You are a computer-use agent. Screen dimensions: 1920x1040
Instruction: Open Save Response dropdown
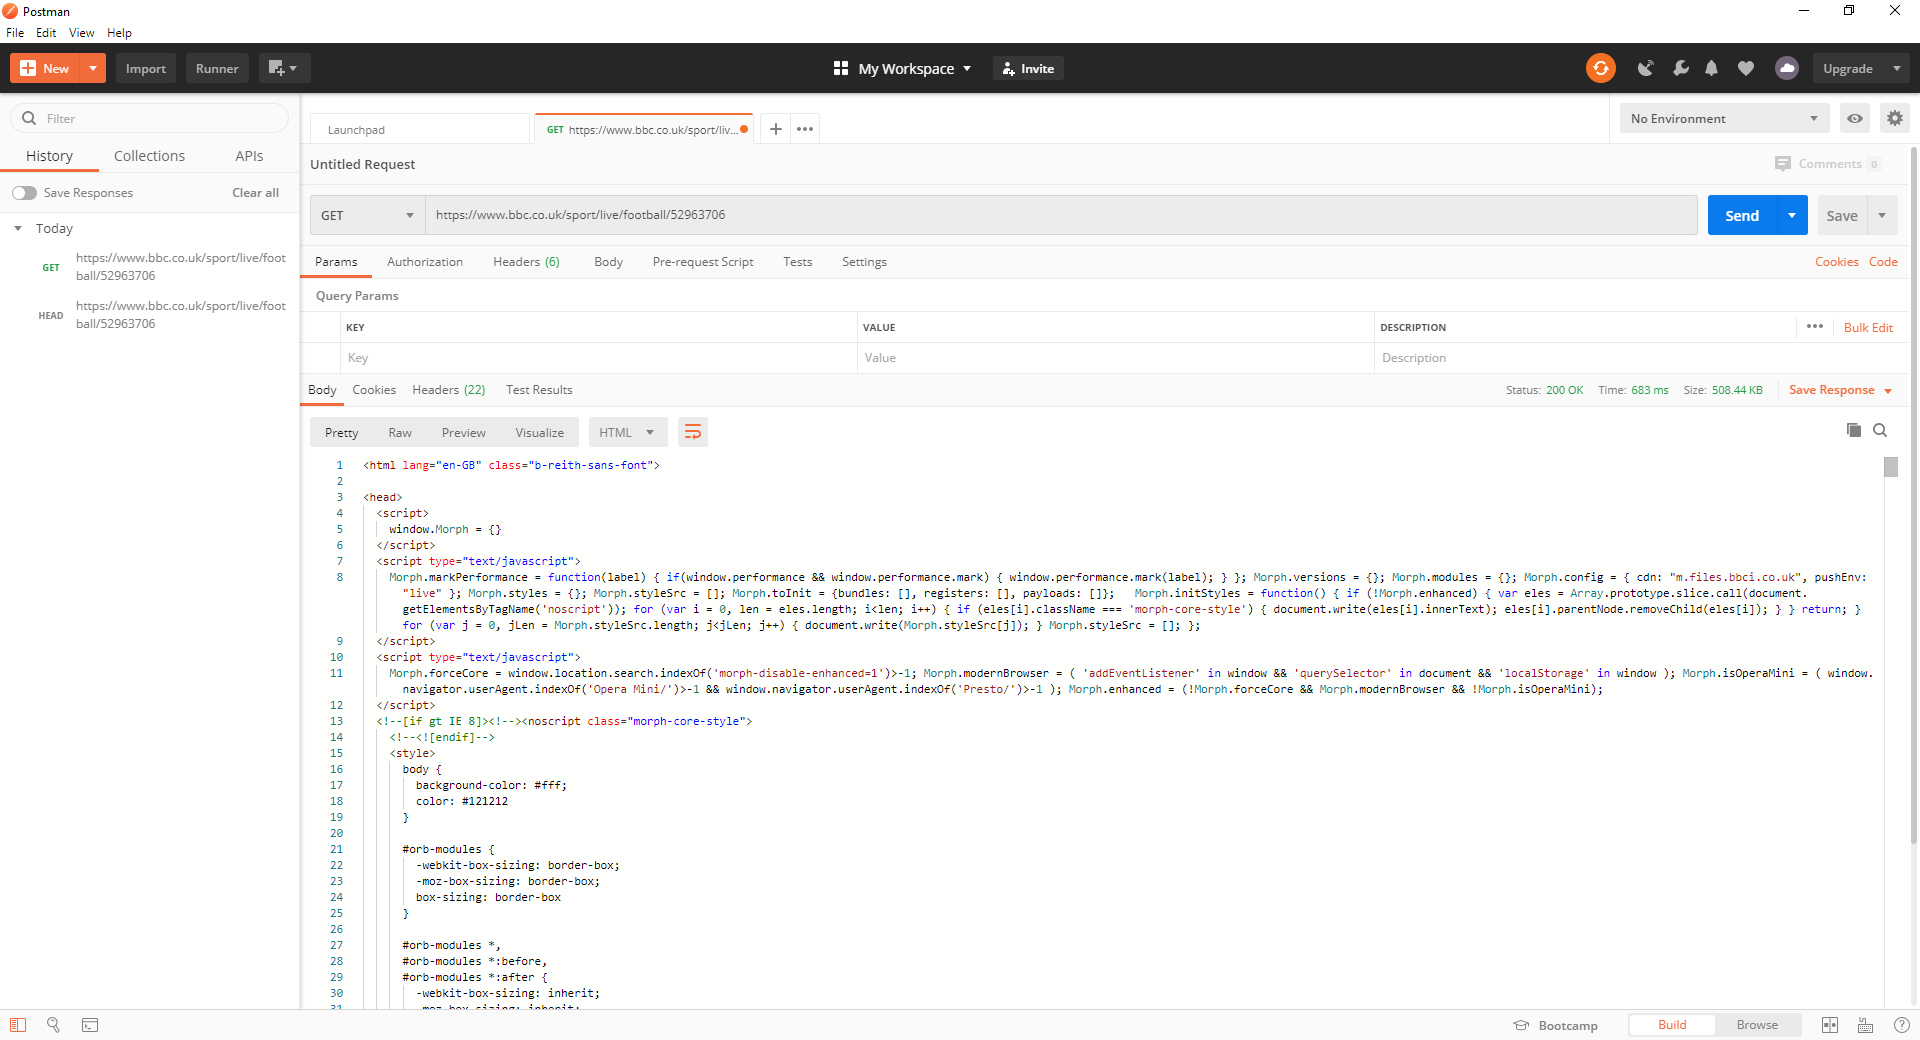(1841, 390)
